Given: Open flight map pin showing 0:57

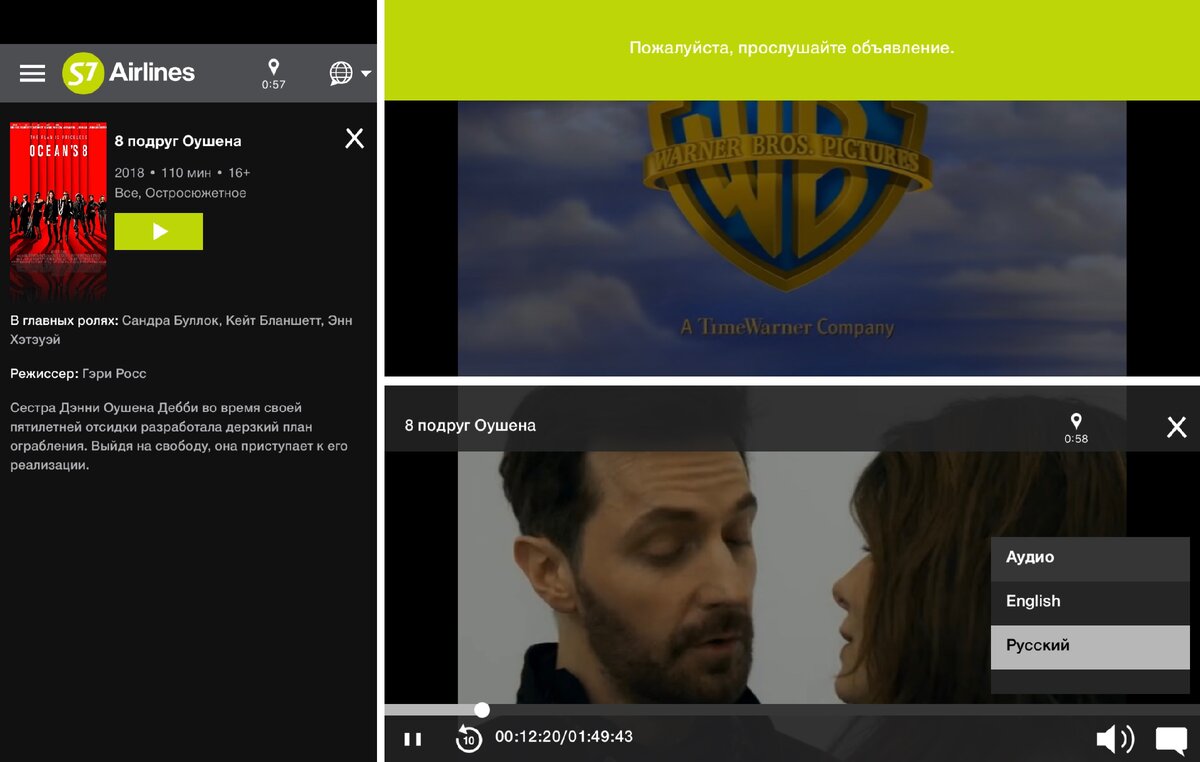Looking at the screenshot, I should click(x=273, y=74).
